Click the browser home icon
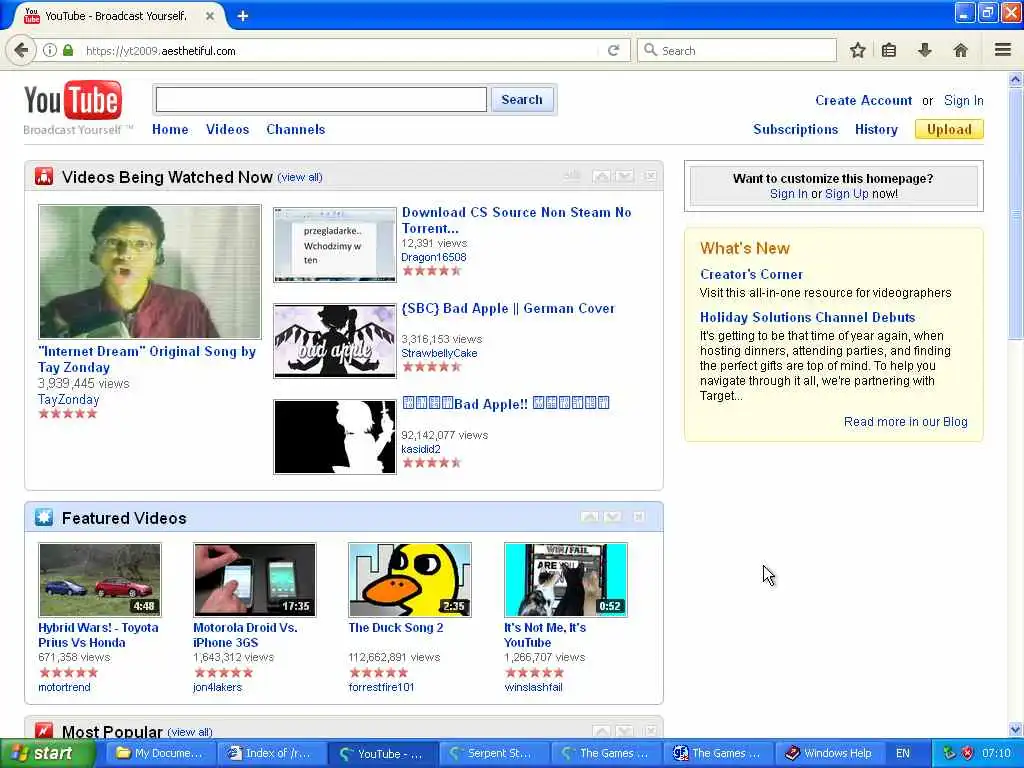Image resolution: width=1024 pixels, height=768 pixels. [960, 50]
